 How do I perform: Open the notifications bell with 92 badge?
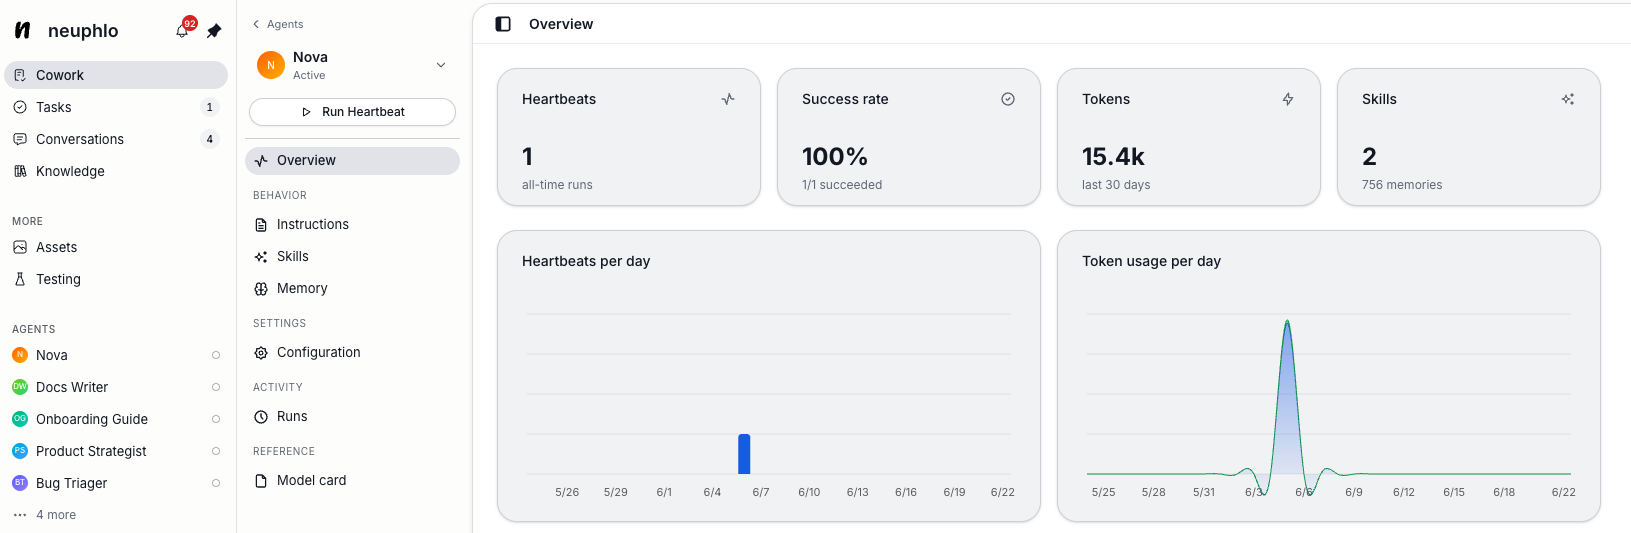pos(183,30)
